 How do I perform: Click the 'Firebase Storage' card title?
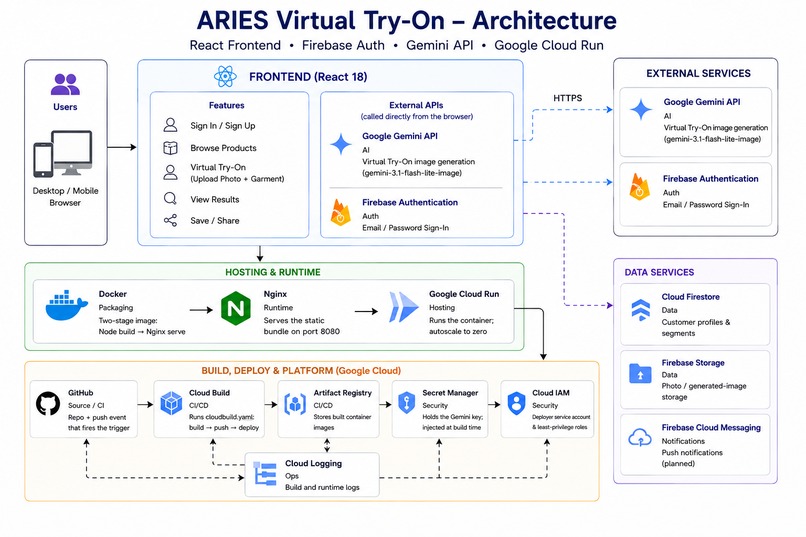(x=693, y=363)
